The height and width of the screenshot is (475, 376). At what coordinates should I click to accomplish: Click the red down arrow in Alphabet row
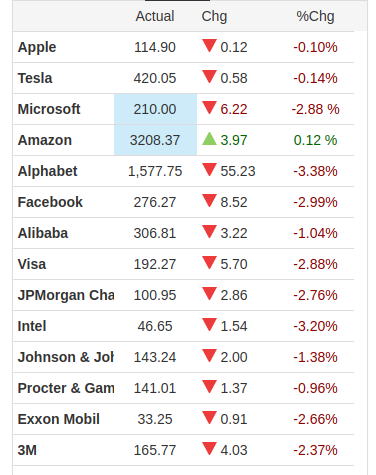click(209, 170)
